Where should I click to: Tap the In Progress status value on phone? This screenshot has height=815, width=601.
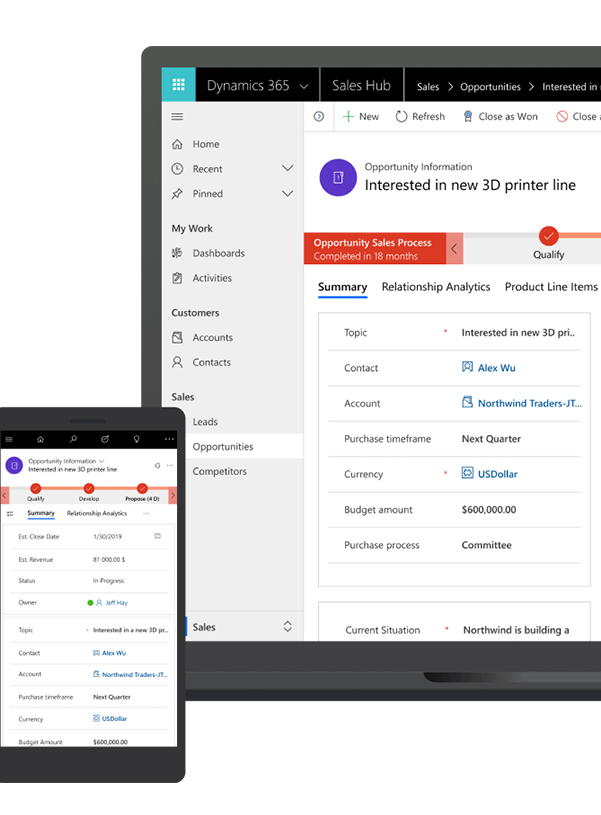[x=108, y=581]
